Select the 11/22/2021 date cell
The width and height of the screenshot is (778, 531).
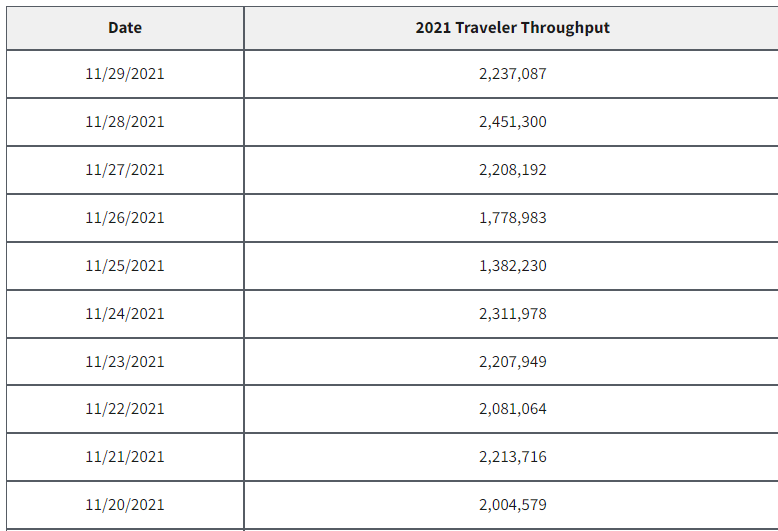(125, 409)
